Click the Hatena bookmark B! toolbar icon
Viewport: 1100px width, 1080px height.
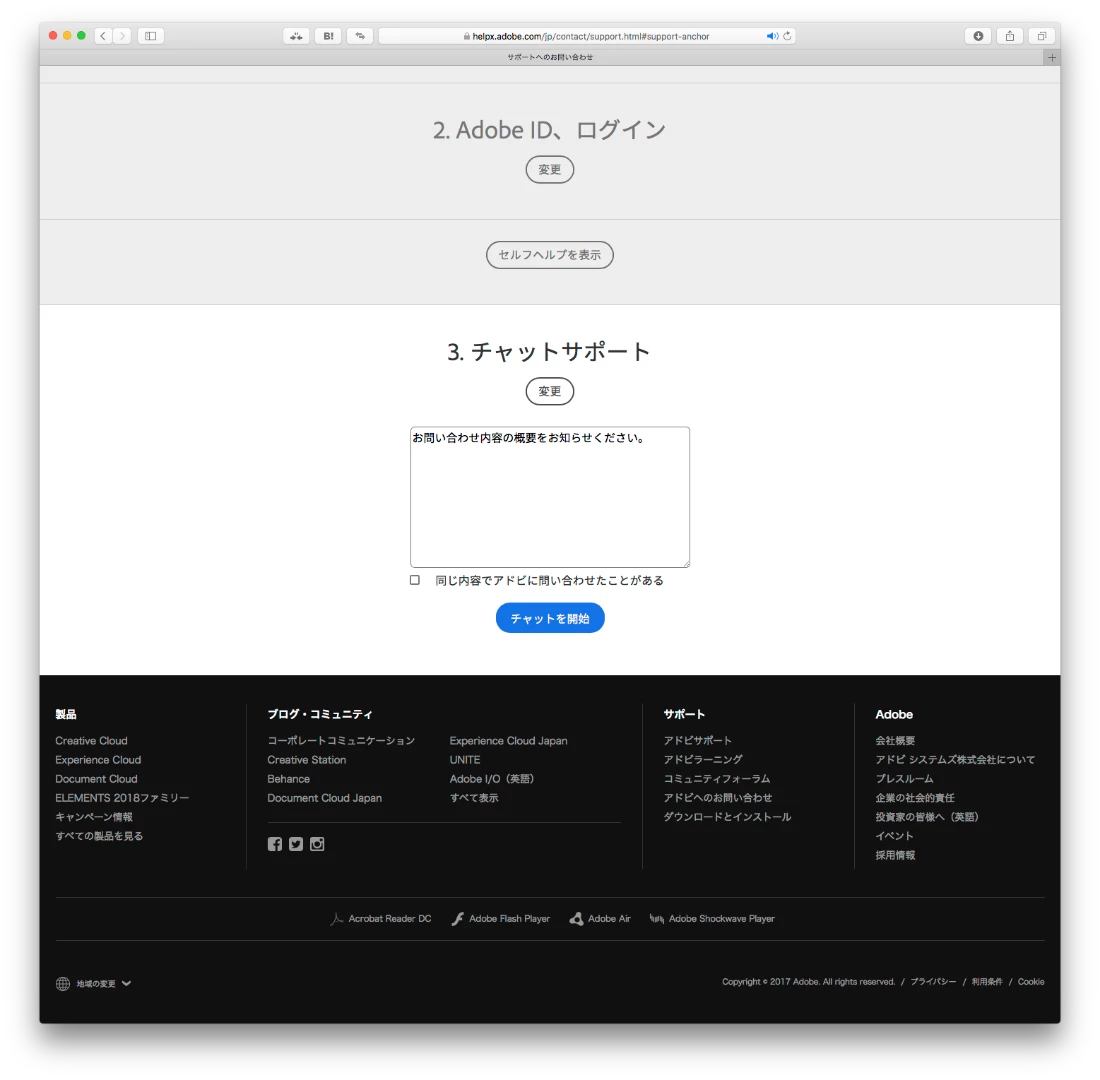click(328, 36)
